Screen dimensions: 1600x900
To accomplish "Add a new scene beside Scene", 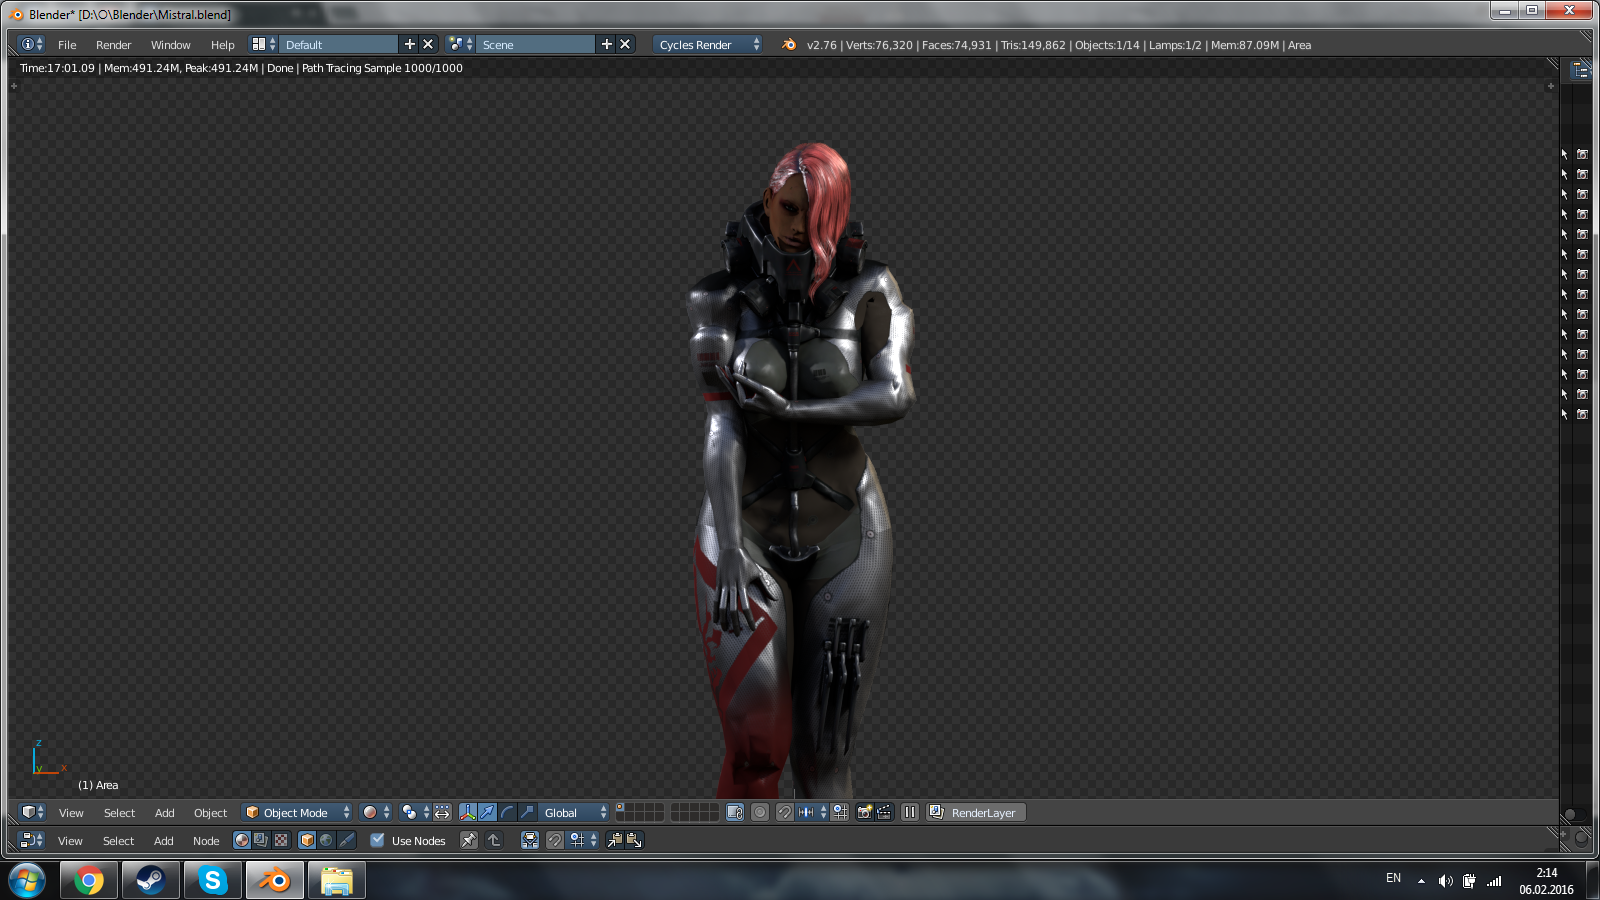I will [606, 44].
